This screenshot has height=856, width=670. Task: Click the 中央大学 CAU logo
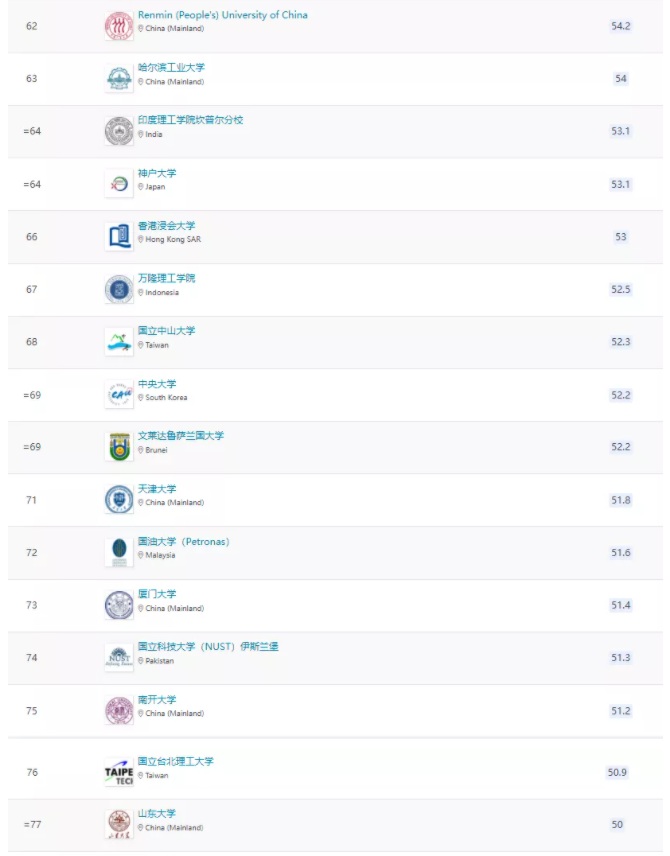click(119, 394)
